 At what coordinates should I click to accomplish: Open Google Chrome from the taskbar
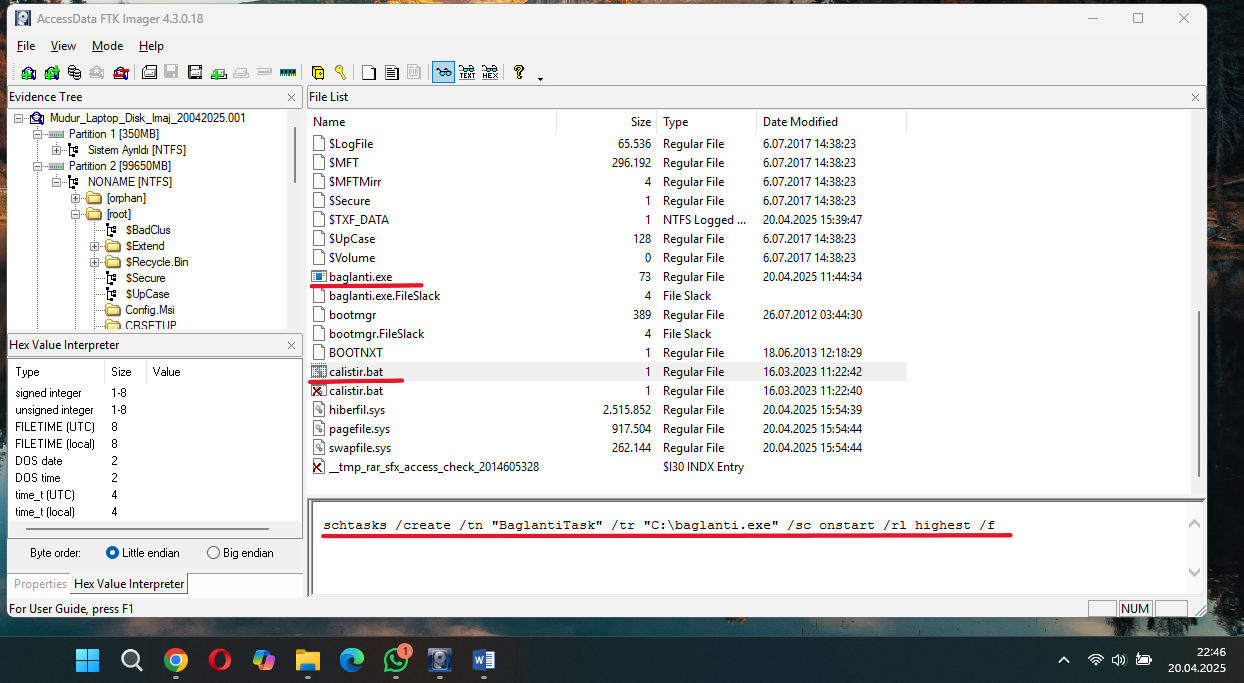point(176,660)
